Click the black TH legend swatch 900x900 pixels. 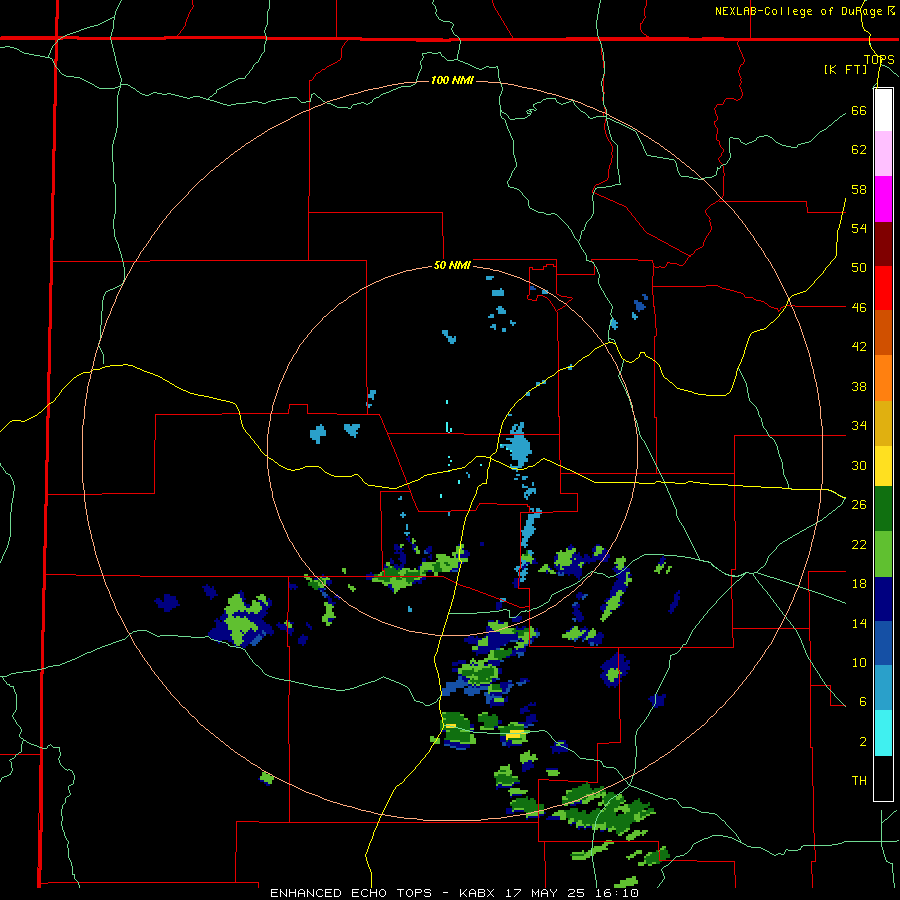point(883,778)
